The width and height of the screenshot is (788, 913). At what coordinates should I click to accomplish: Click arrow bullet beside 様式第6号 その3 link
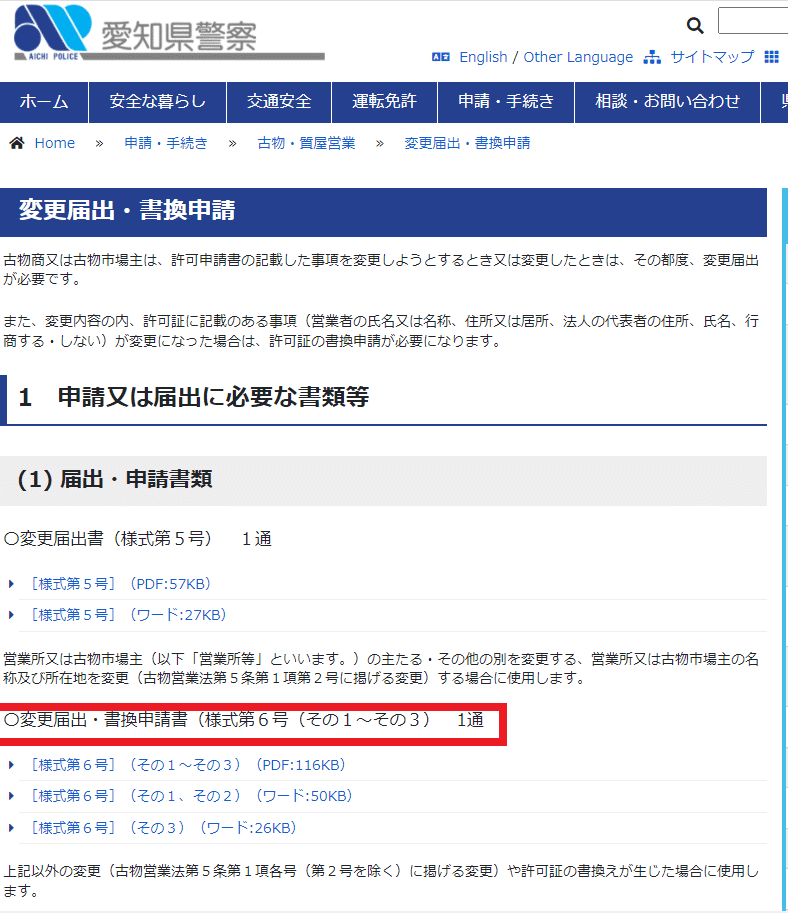[x=11, y=827]
